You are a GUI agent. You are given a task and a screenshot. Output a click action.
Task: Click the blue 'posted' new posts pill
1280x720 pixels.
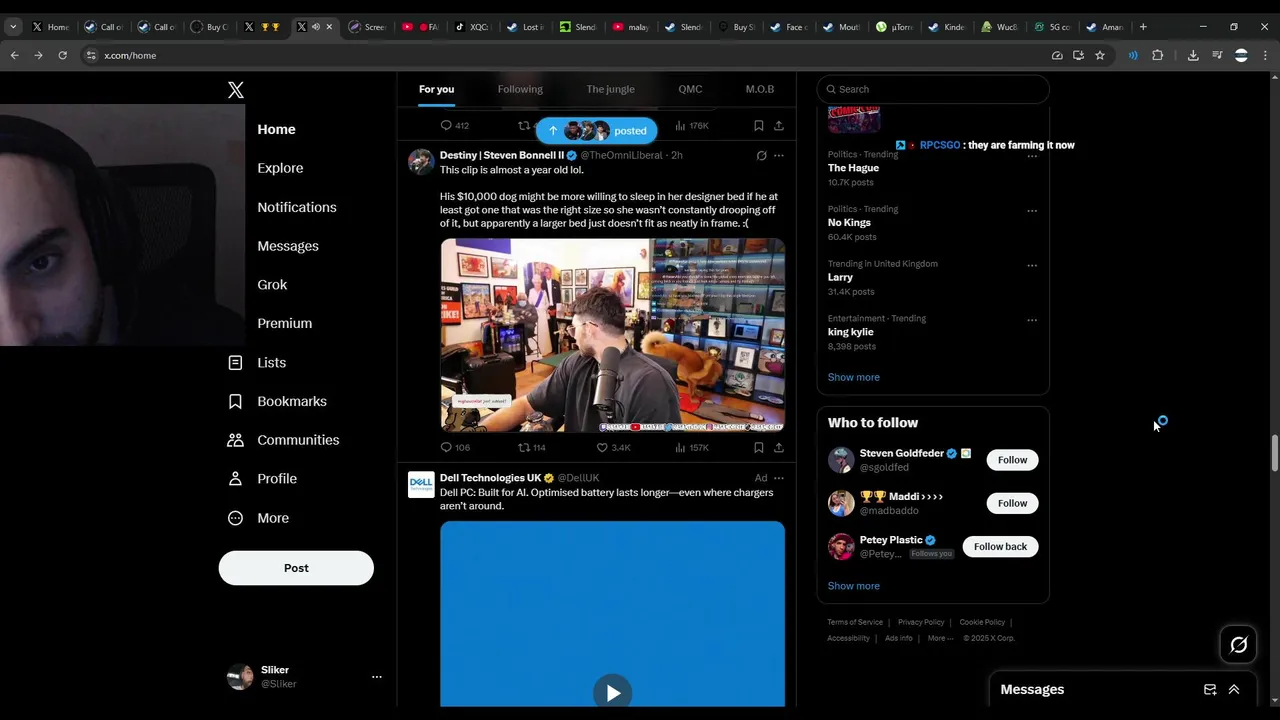(596, 130)
